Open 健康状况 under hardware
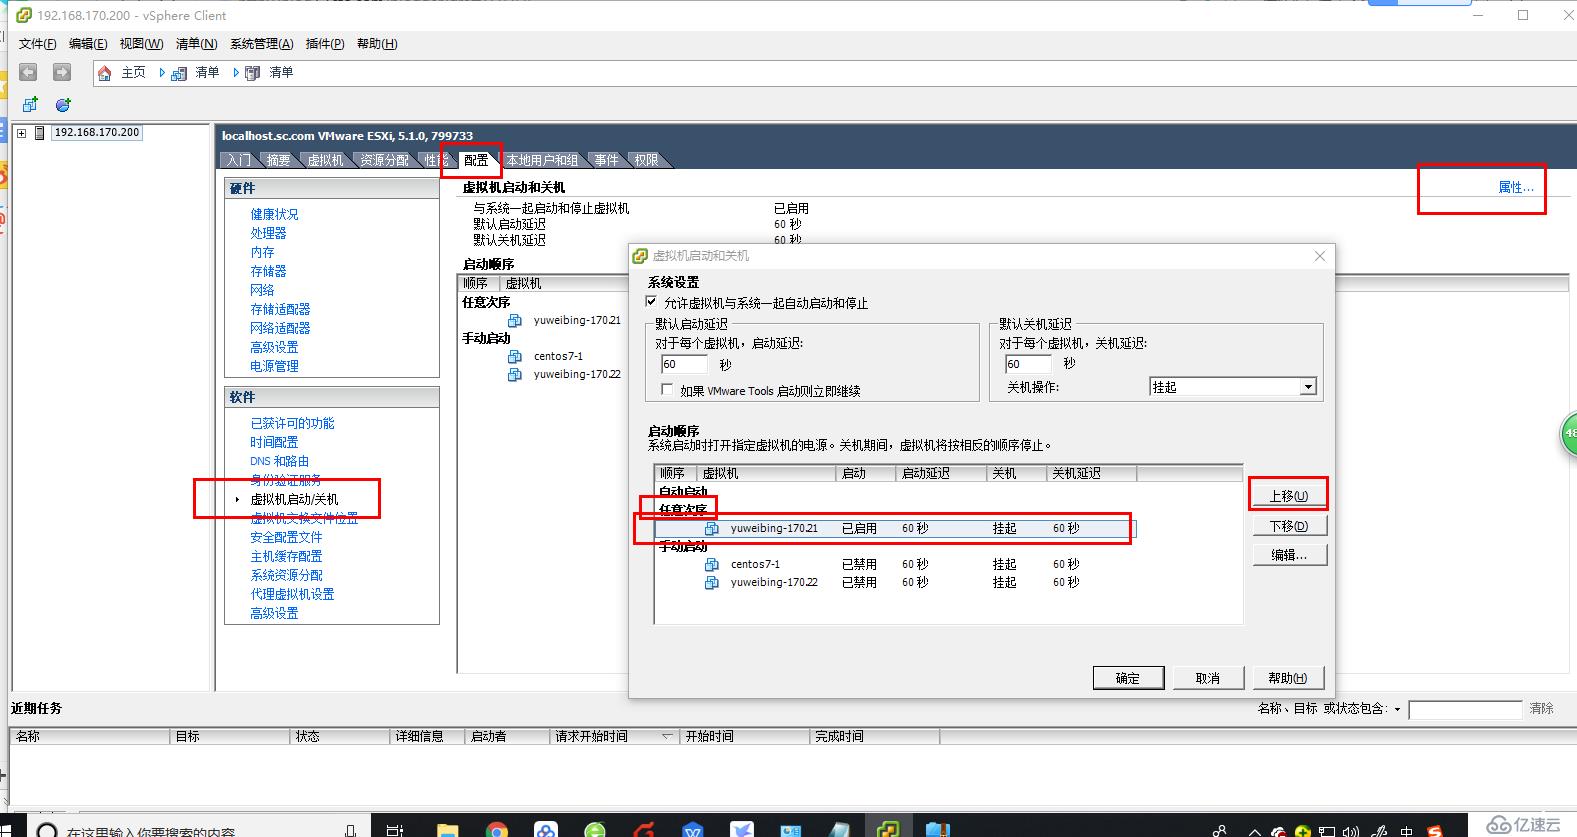This screenshot has width=1577, height=837. coord(274,214)
